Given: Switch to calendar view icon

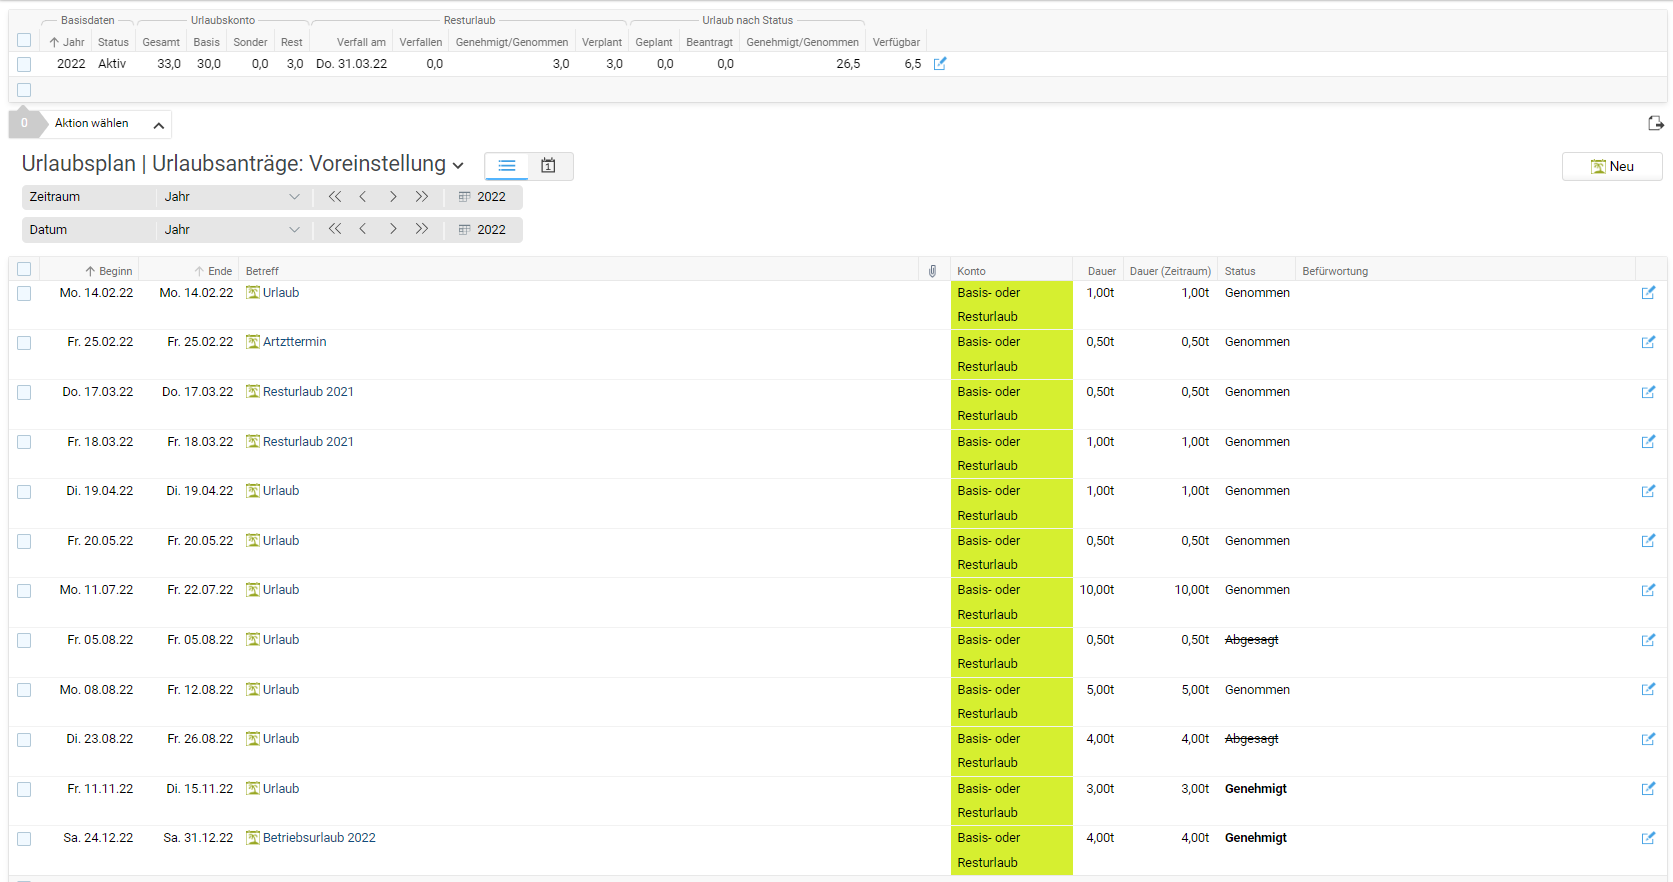Looking at the screenshot, I should pyautogui.click(x=548, y=166).
